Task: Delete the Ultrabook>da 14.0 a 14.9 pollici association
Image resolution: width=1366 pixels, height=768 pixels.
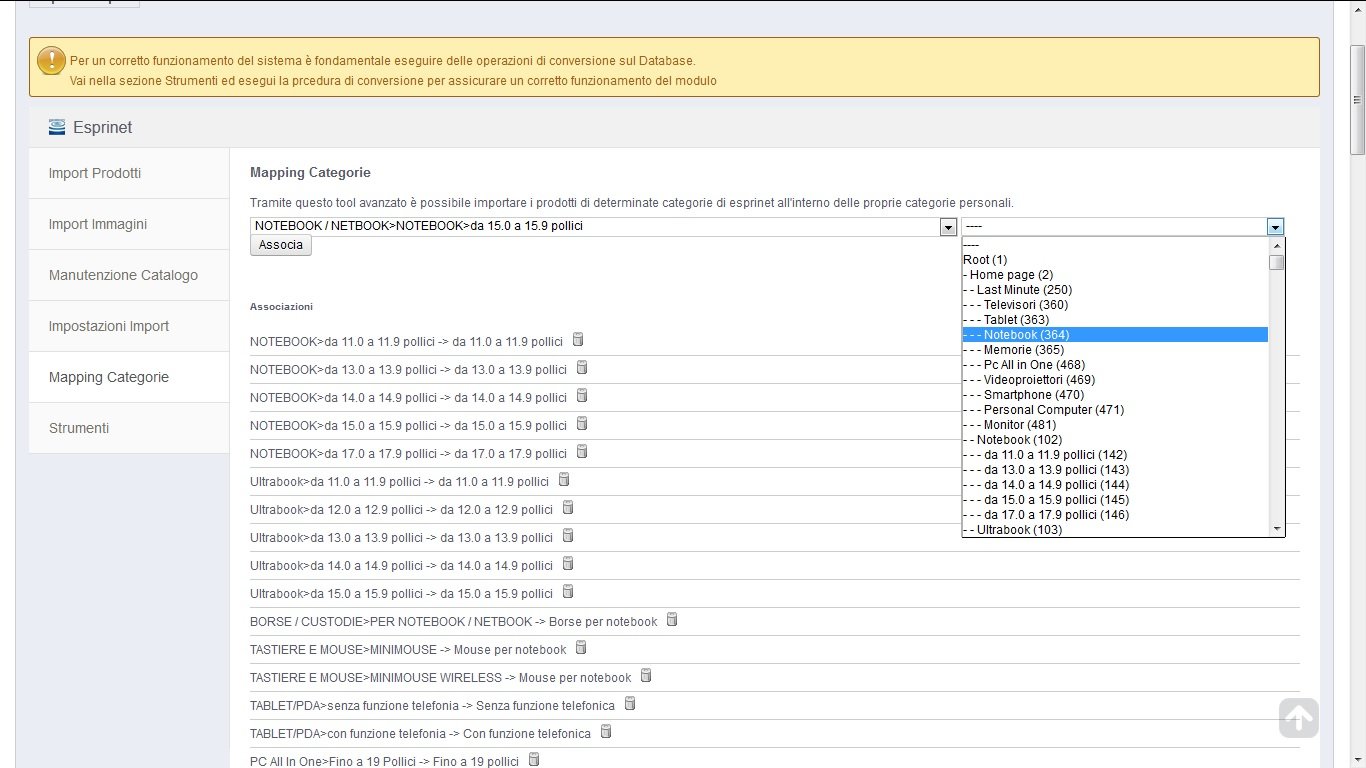Action: [x=568, y=564]
